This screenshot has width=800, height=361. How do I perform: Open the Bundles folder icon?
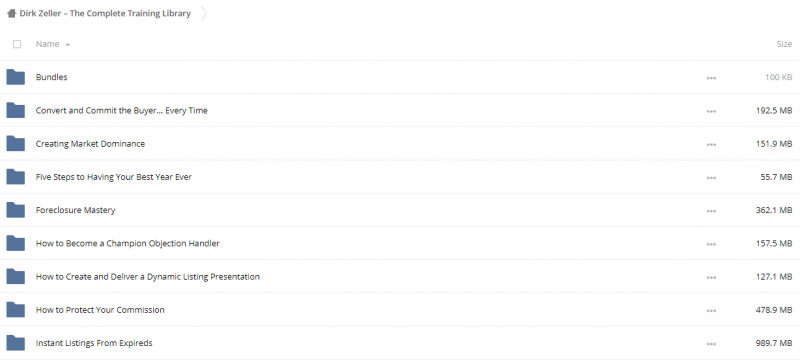16,77
